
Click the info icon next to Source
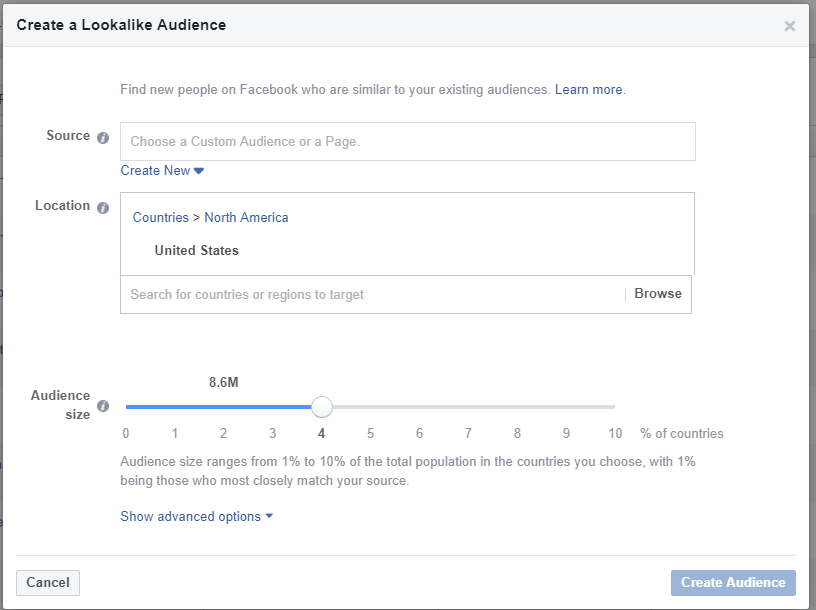pos(103,138)
